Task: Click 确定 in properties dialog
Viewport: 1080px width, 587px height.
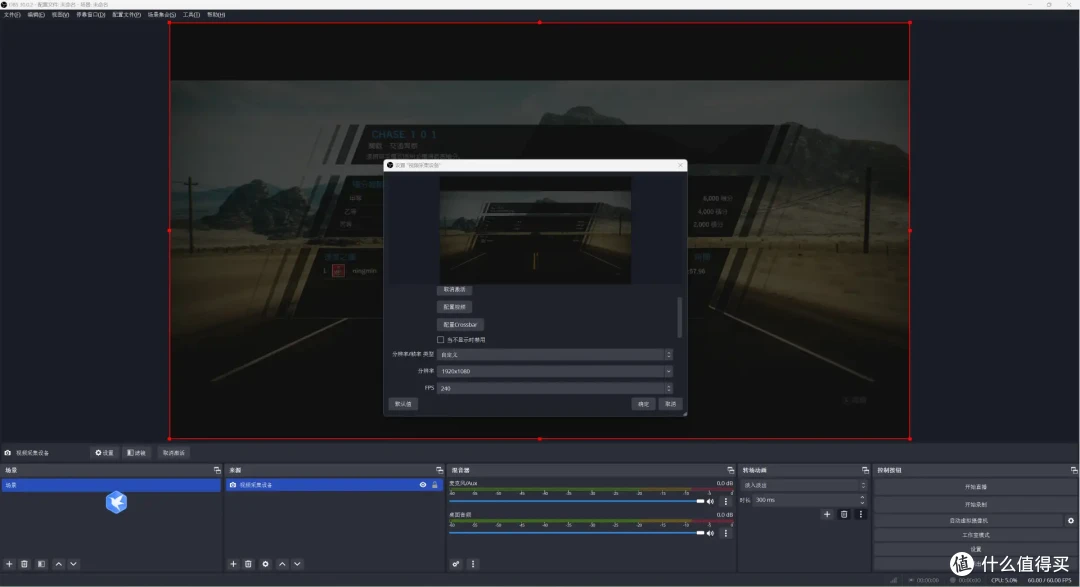Action: coord(643,404)
